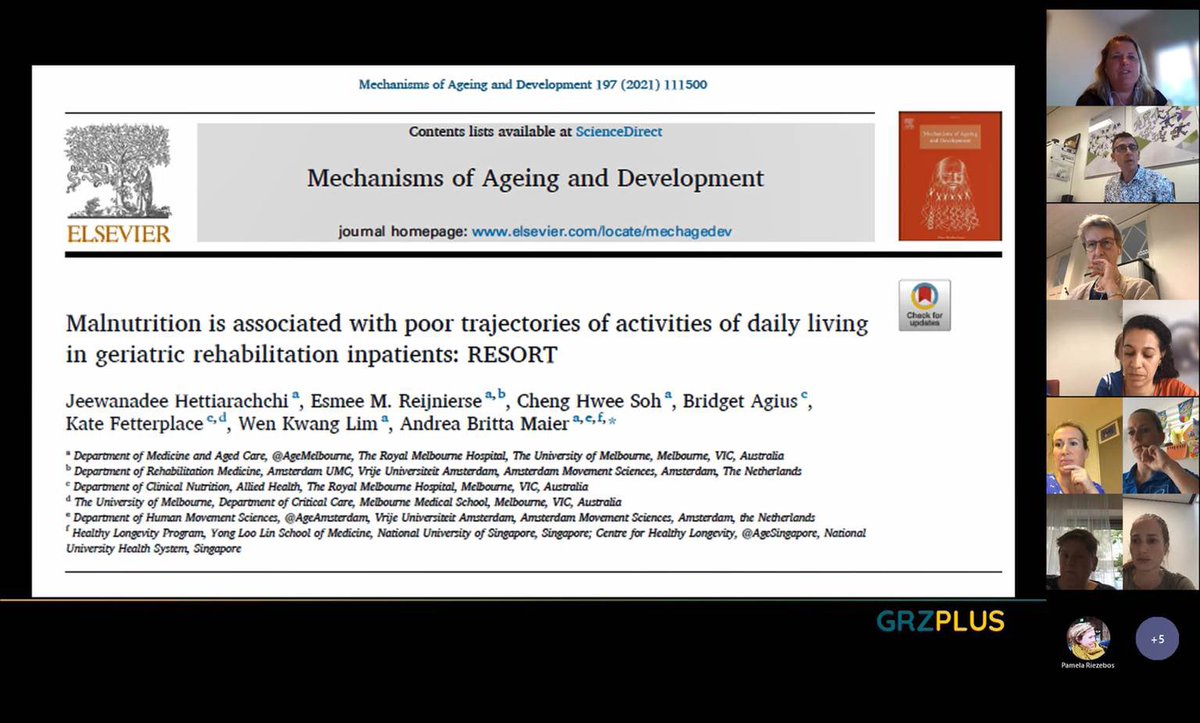The width and height of the screenshot is (1200, 723).
Task: Click the Check for updates badge
Action: pyautogui.click(x=925, y=305)
